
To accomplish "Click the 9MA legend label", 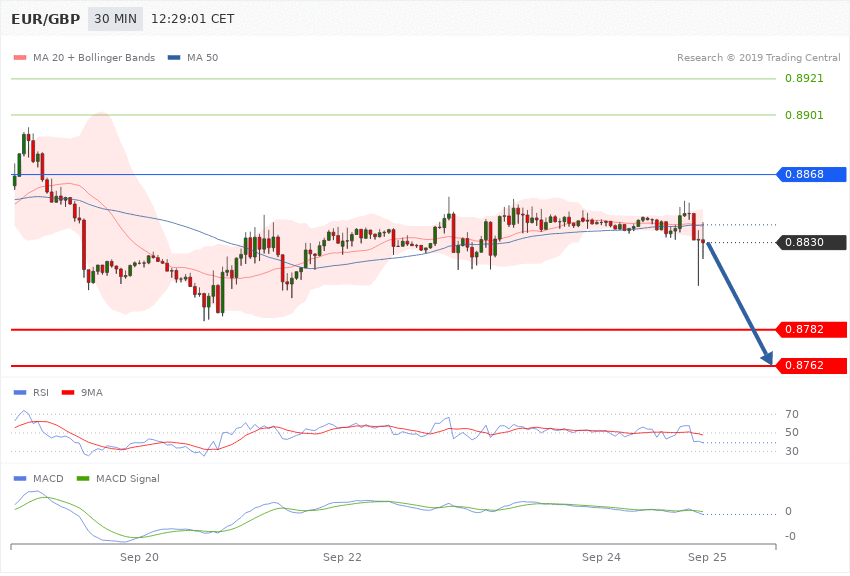I will point(92,392).
